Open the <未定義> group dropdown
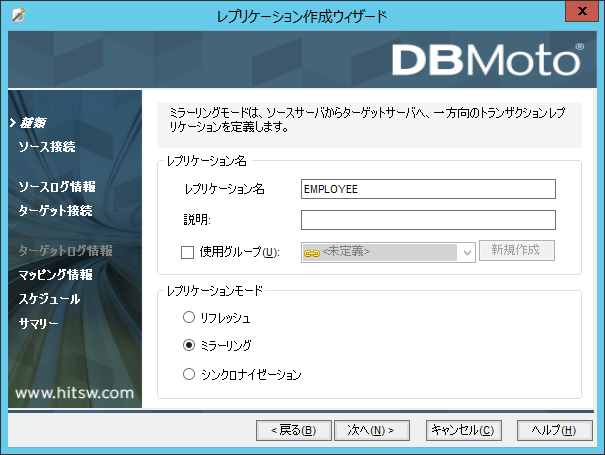This screenshot has height=455, width=605. tap(467, 253)
